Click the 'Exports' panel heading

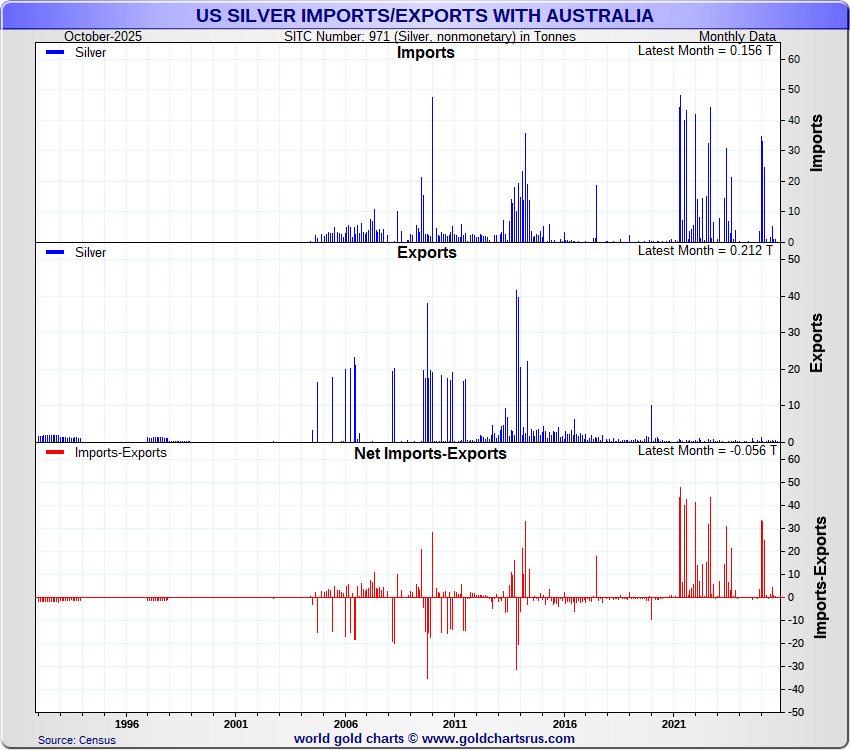pyautogui.click(x=426, y=253)
